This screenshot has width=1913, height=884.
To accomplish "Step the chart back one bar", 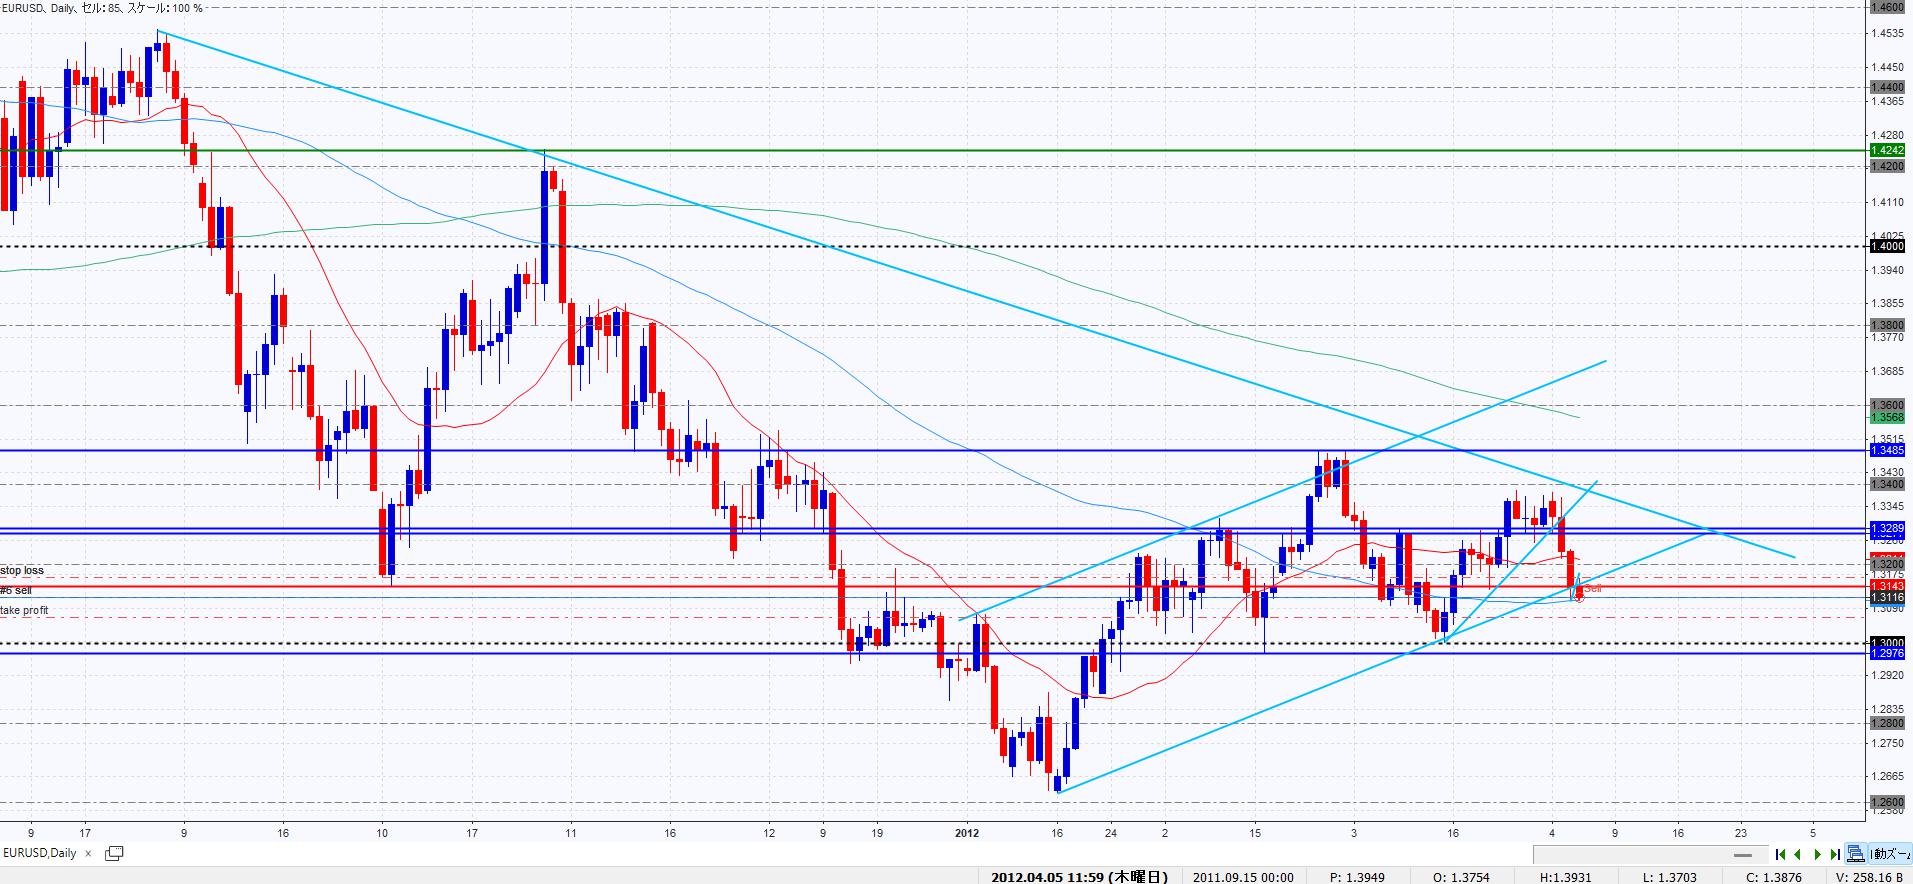I will [1799, 854].
